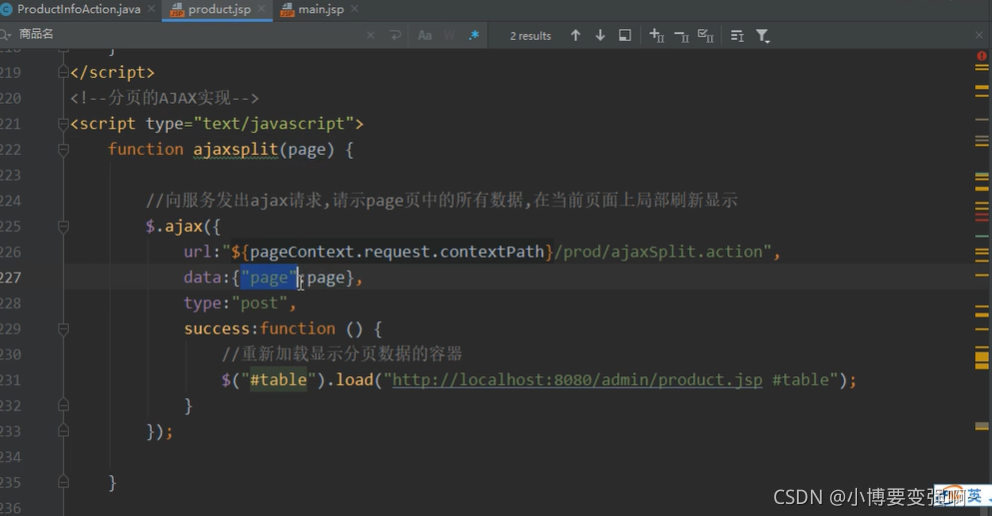The width and height of the screenshot is (992, 516).
Task: Click the new line search icon
Action: 395,35
